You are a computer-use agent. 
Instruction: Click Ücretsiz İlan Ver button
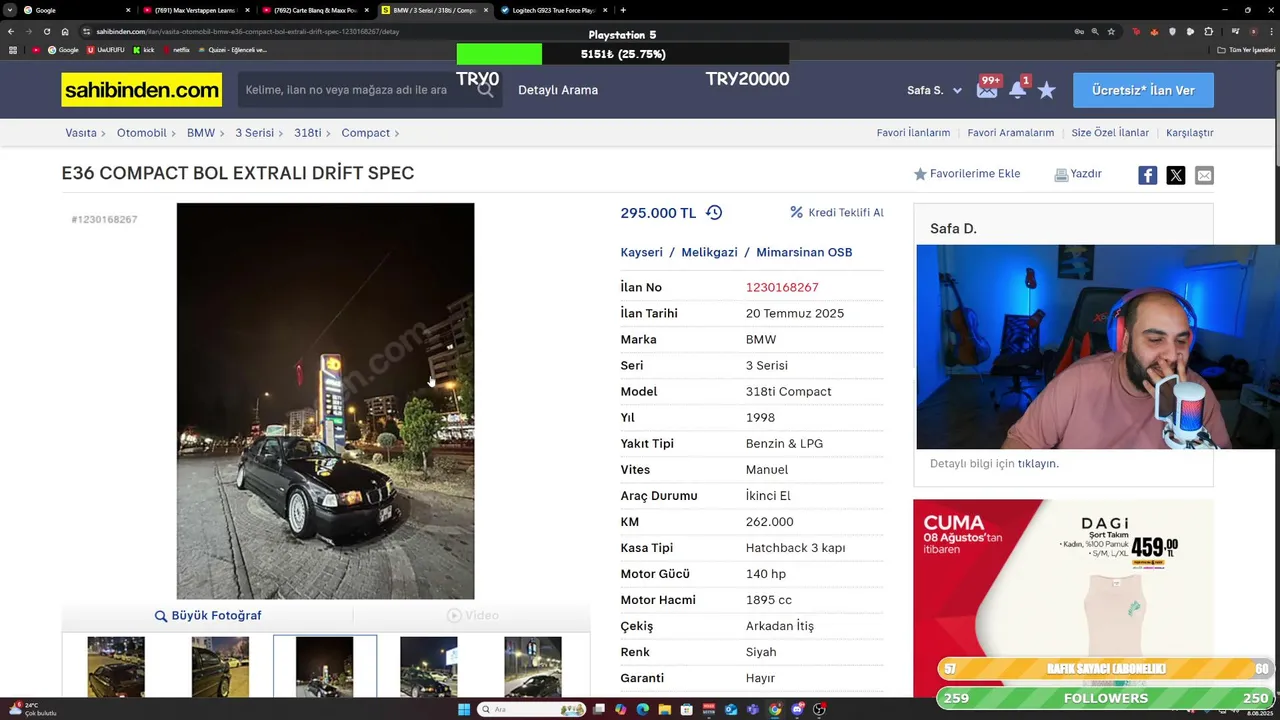(x=1143, y=90)
